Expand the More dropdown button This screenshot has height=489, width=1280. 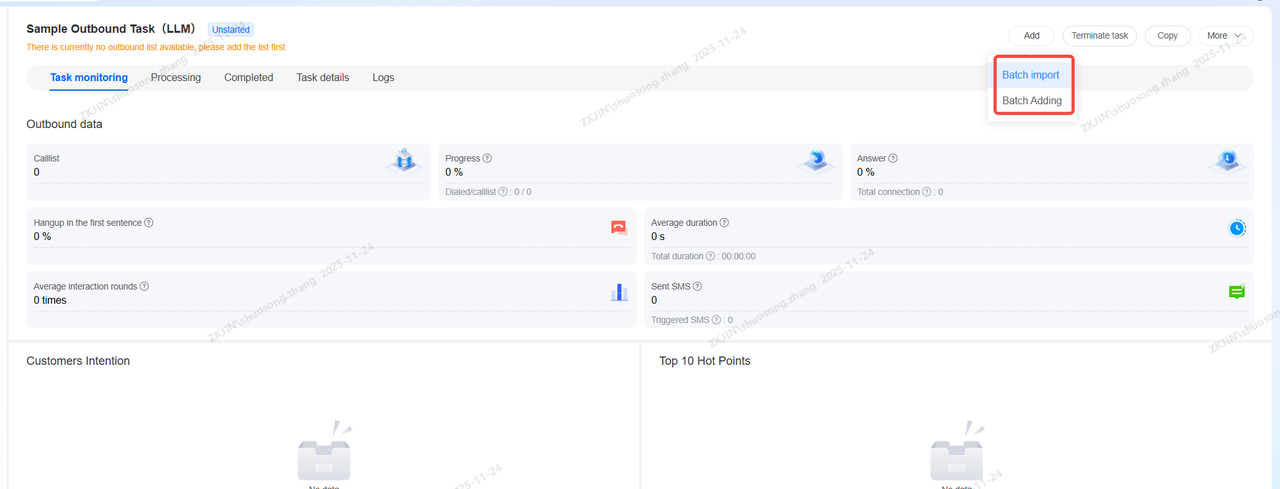[1225, 36]
